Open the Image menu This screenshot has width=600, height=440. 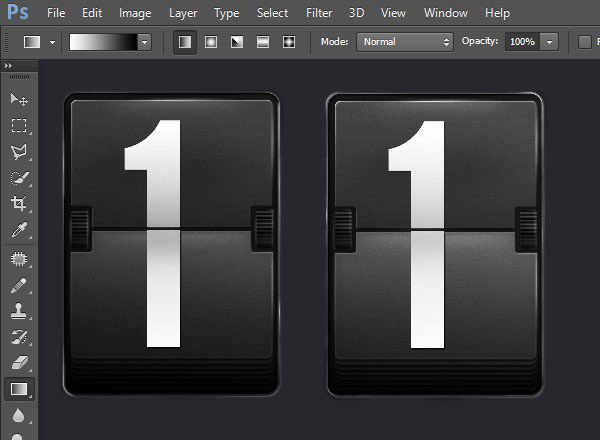pos(135,13)
